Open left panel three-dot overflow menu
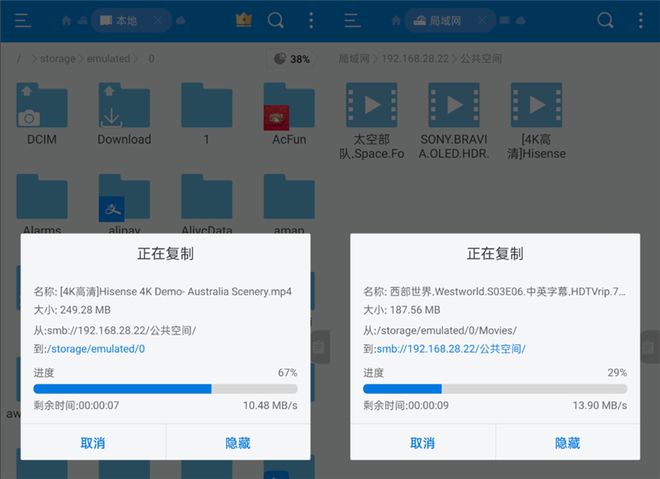This screenshot has width=660, height=479. (311, 20)
